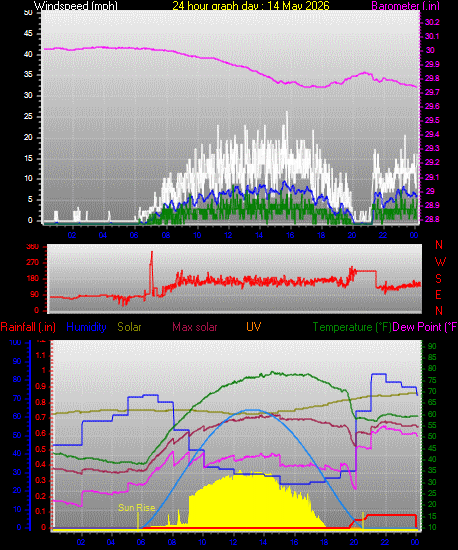The width and height of the screenshot is (458, 550).
Task: Click the E compass label beside the direction graph
Action: (438, 295)
